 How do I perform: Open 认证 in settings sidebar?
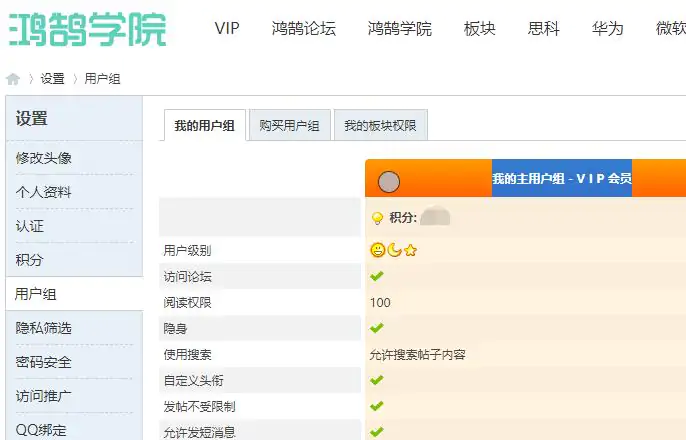tap(30, 226)
